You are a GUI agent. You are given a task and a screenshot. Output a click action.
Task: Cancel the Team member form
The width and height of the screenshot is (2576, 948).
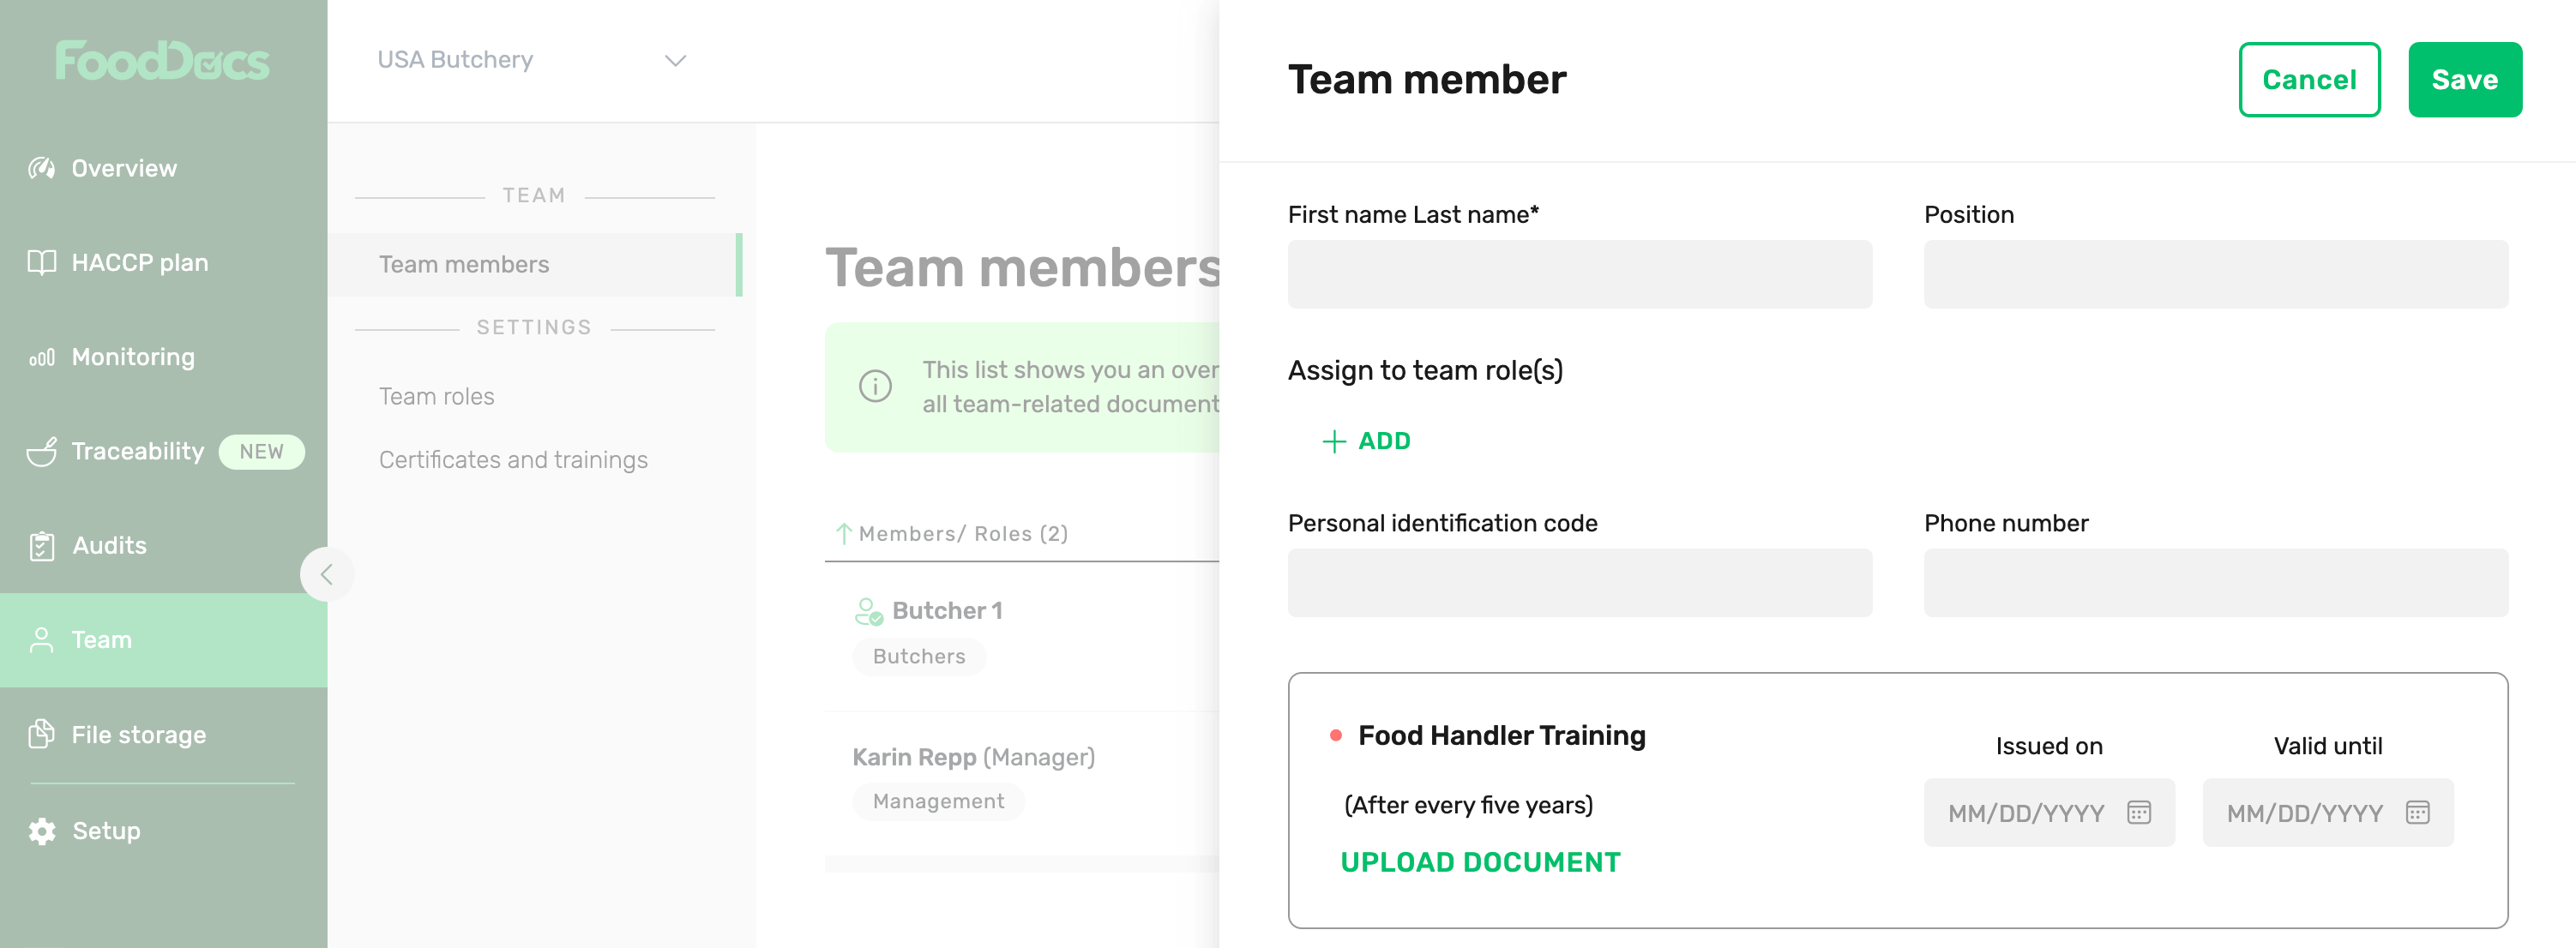(x=2308, y=80)
